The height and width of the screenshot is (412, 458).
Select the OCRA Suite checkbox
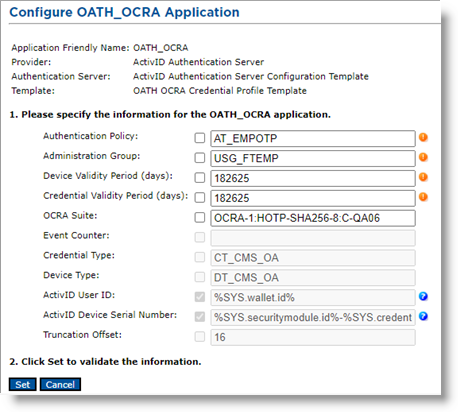tap(200, 218)
